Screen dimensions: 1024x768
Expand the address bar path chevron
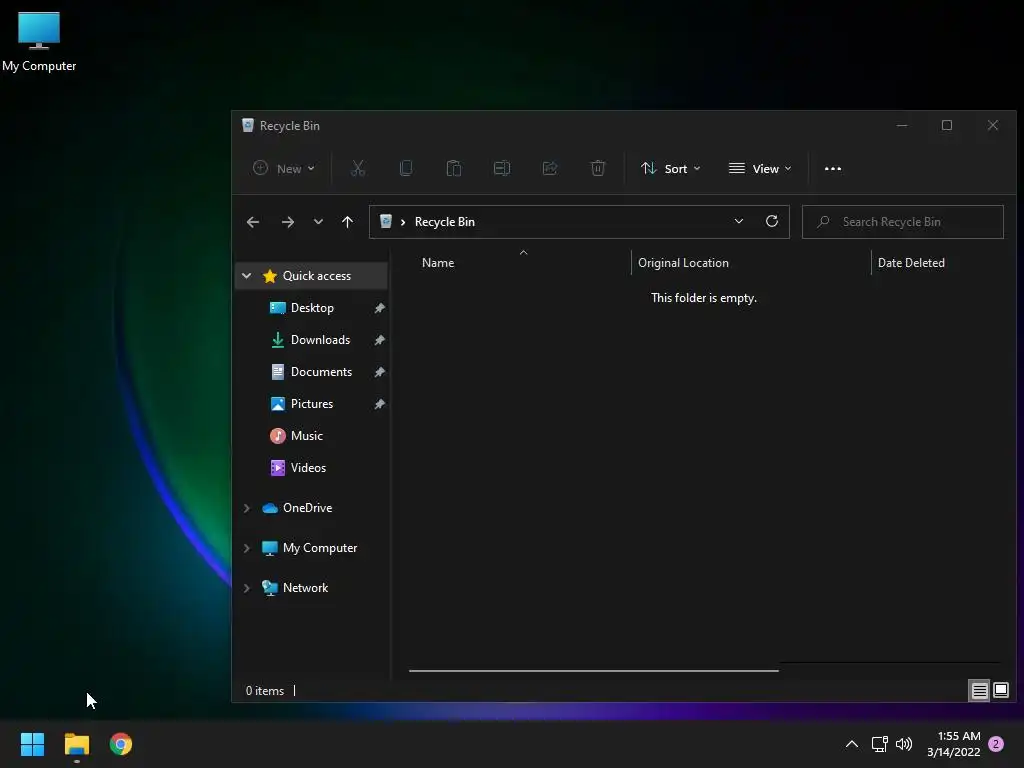click(403, 222)
